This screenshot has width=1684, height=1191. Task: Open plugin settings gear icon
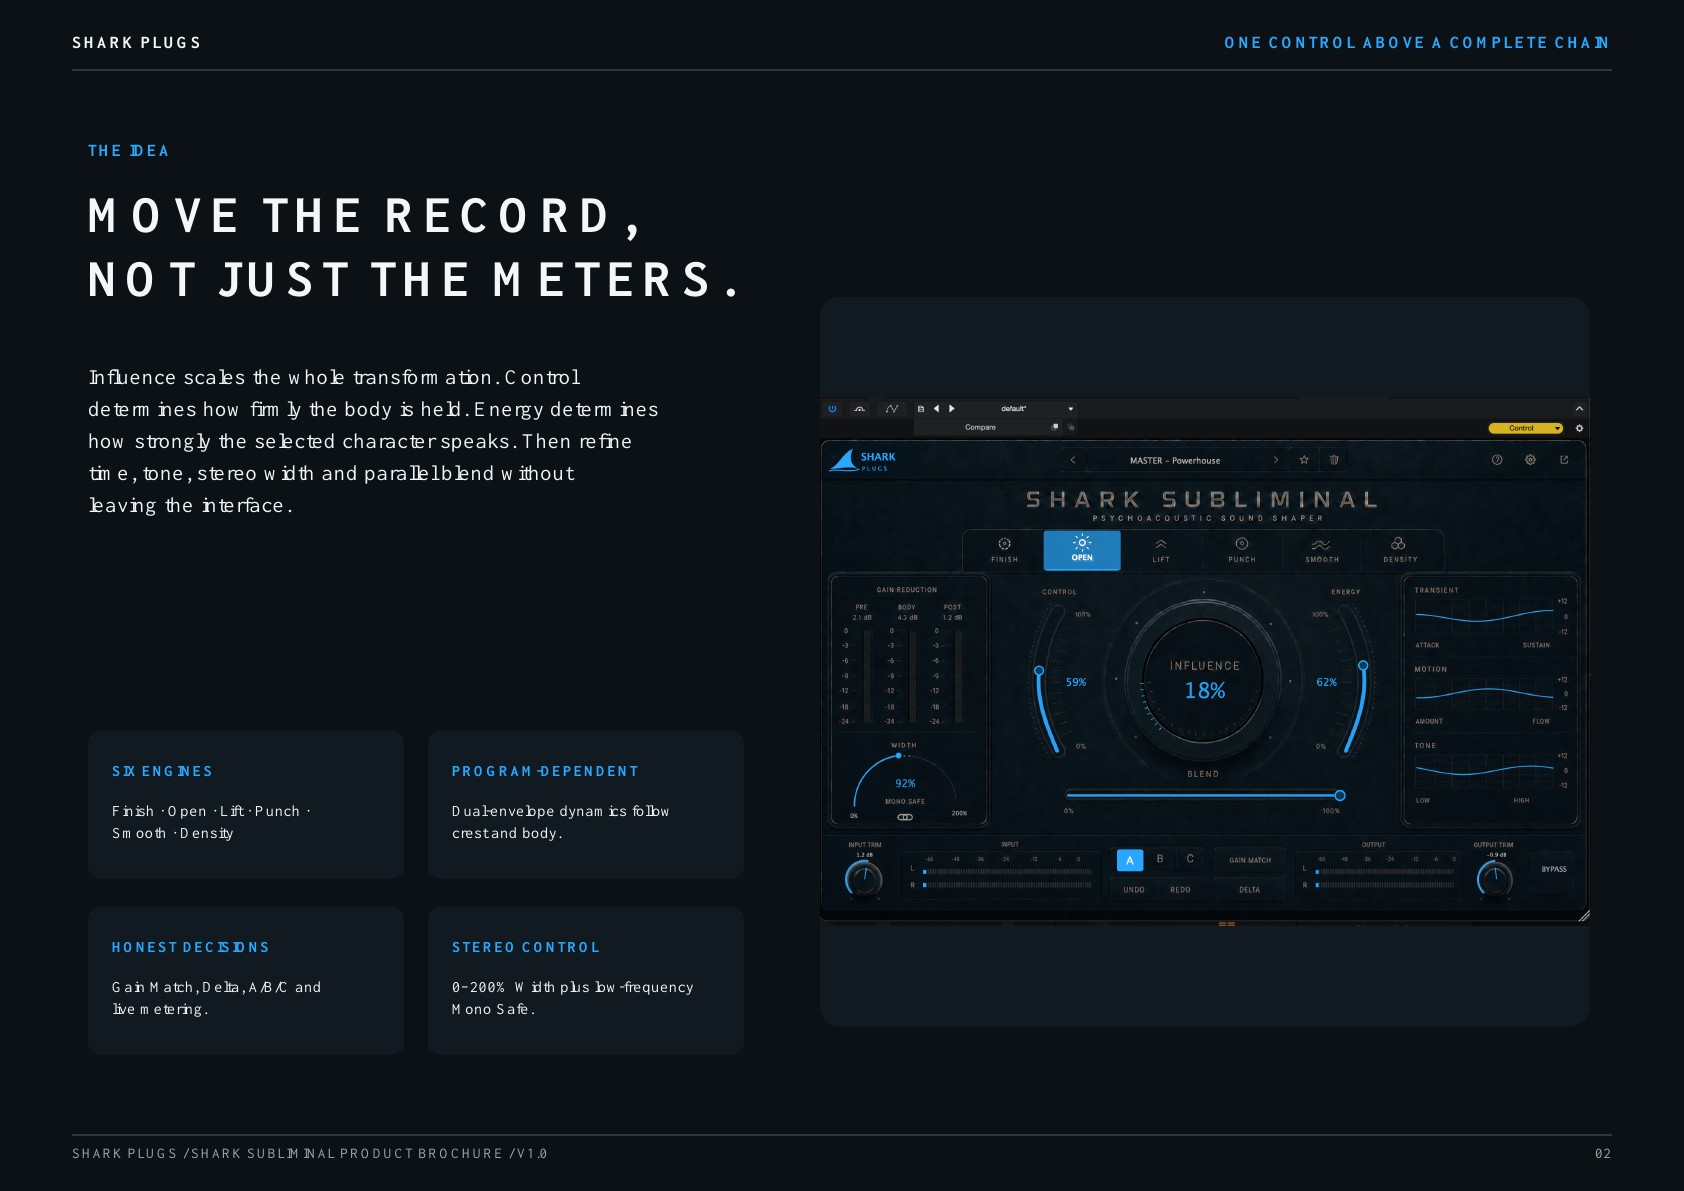(x=1530, y=460)
